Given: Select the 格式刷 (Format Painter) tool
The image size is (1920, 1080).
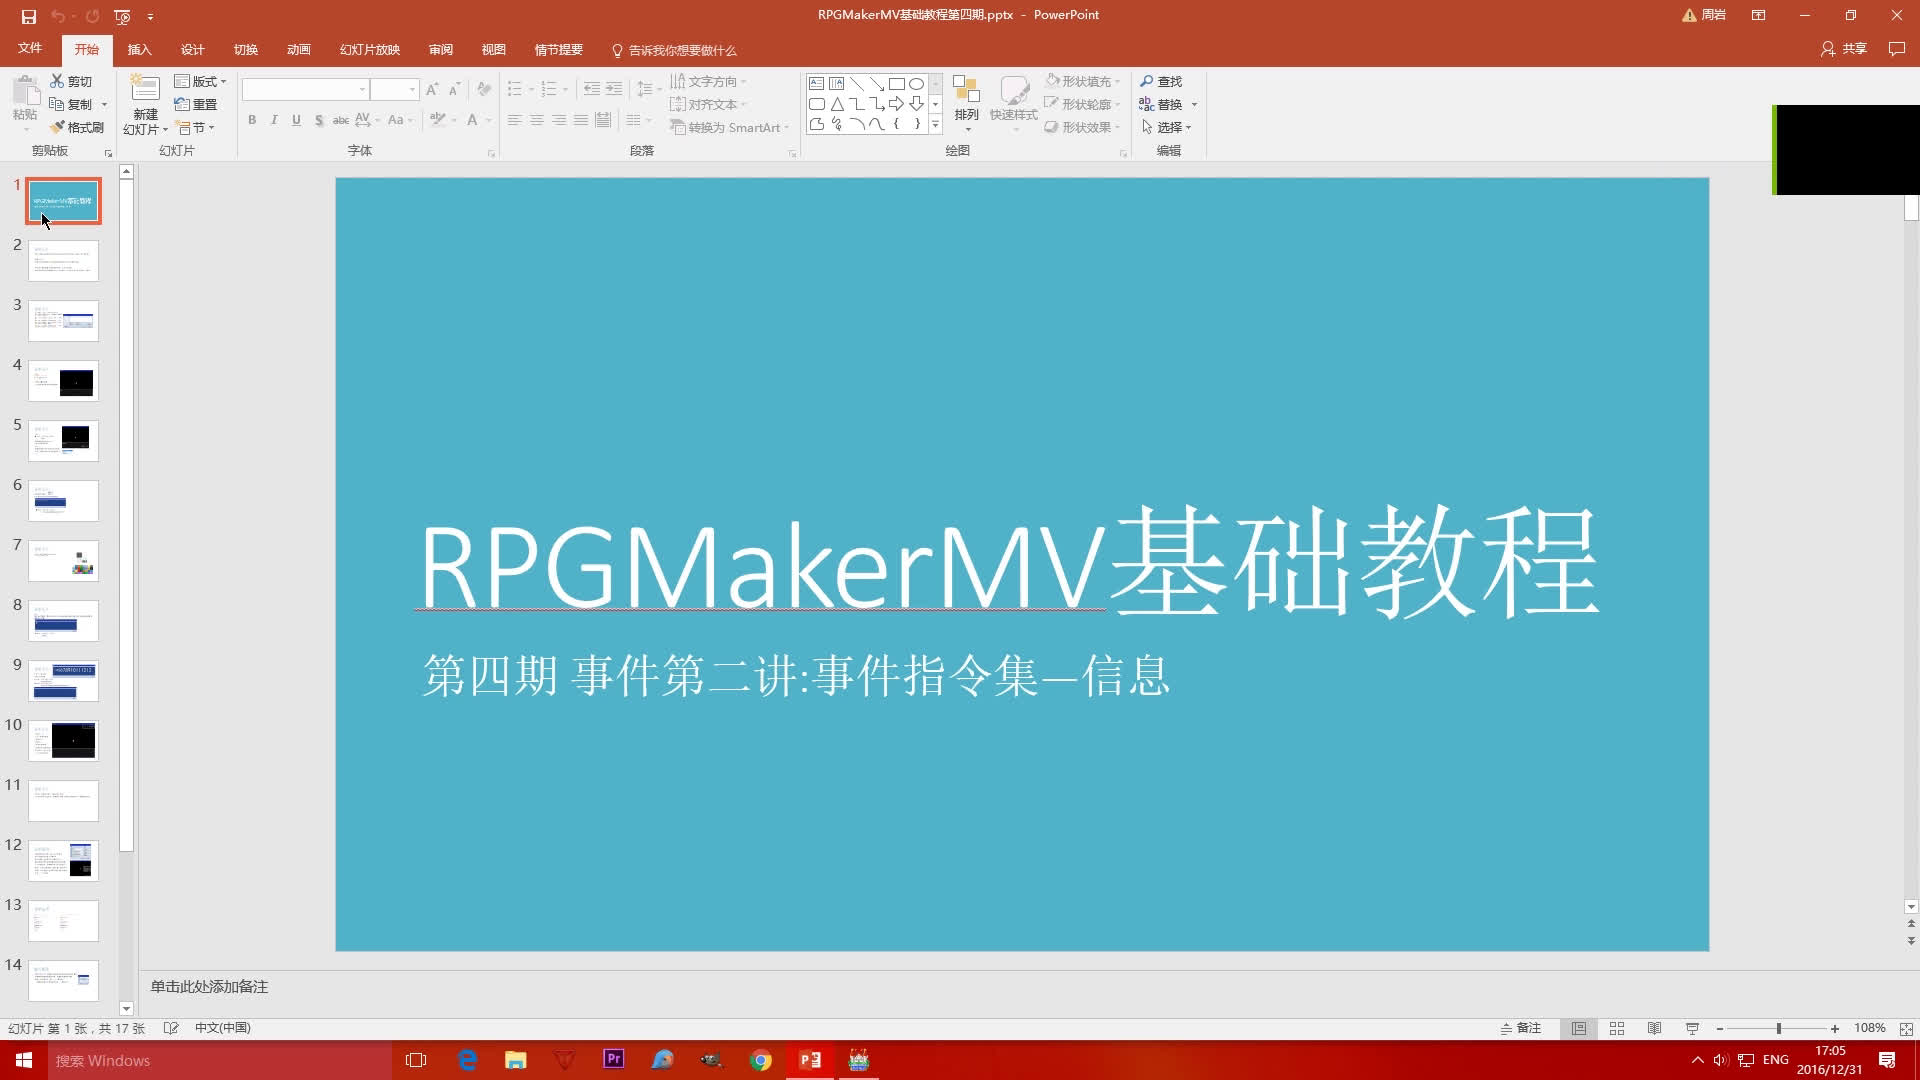Looking at the screenshot, I should coord(78,127).
